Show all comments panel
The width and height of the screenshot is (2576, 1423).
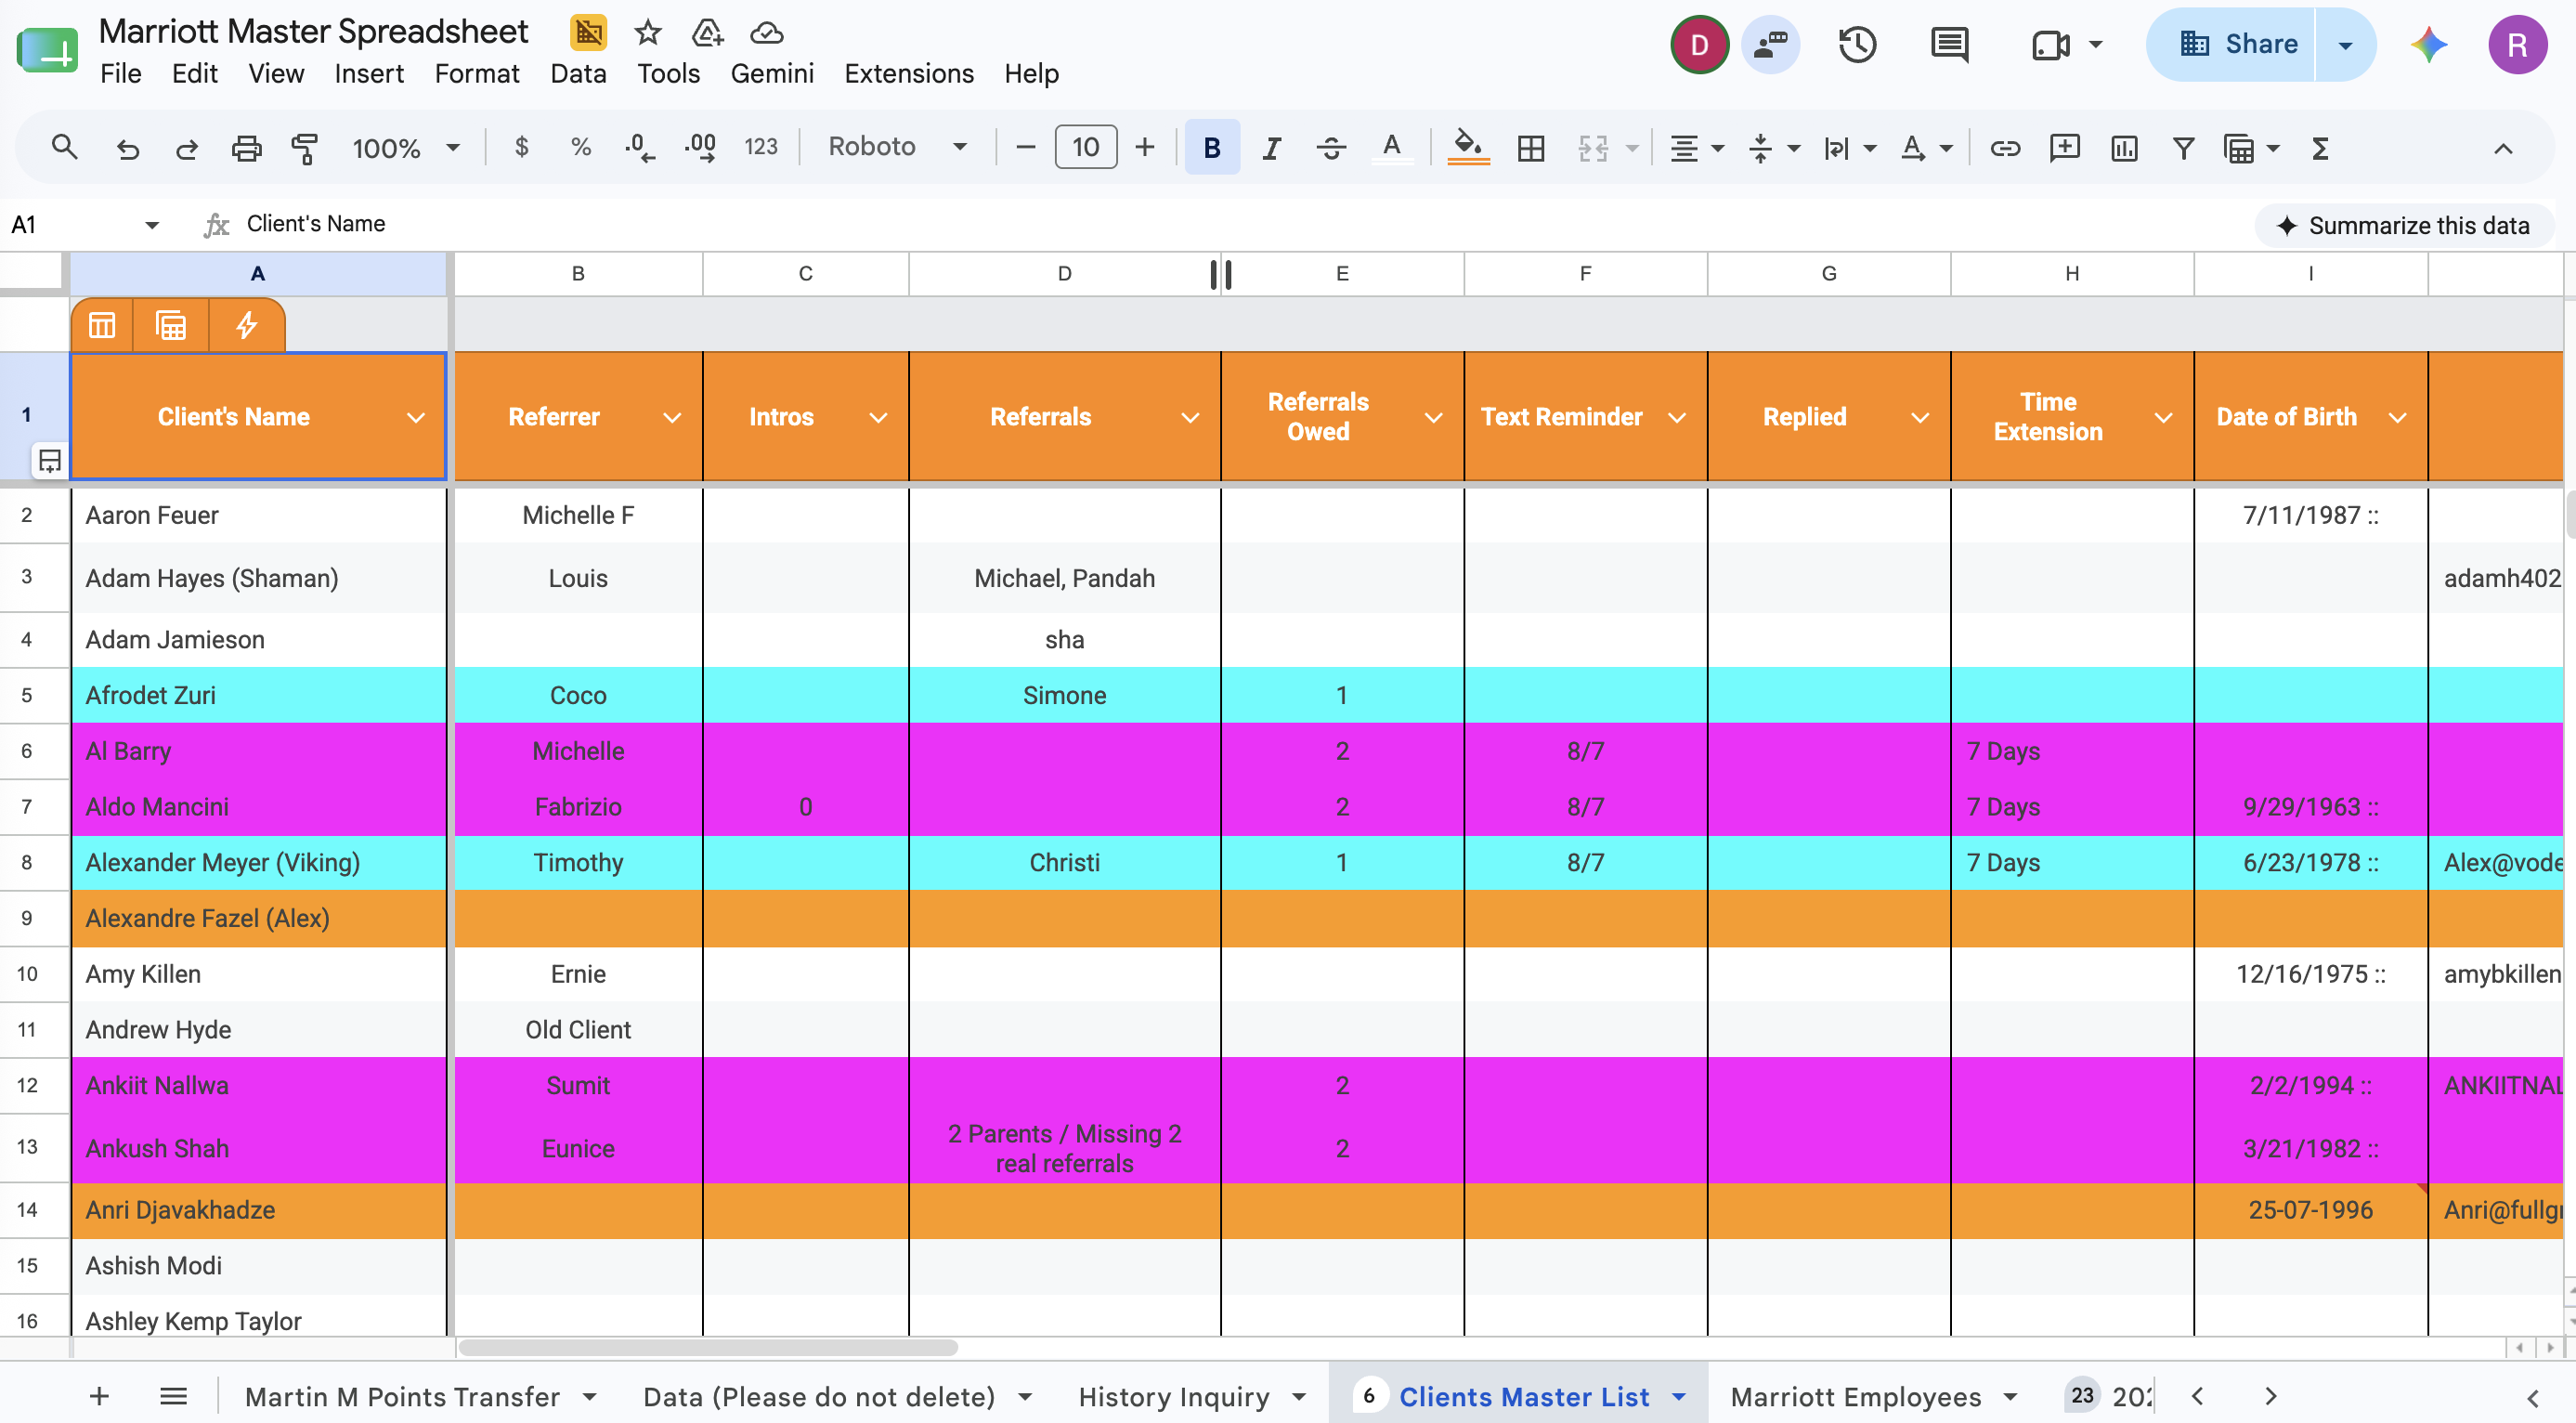pos(1950,45)
